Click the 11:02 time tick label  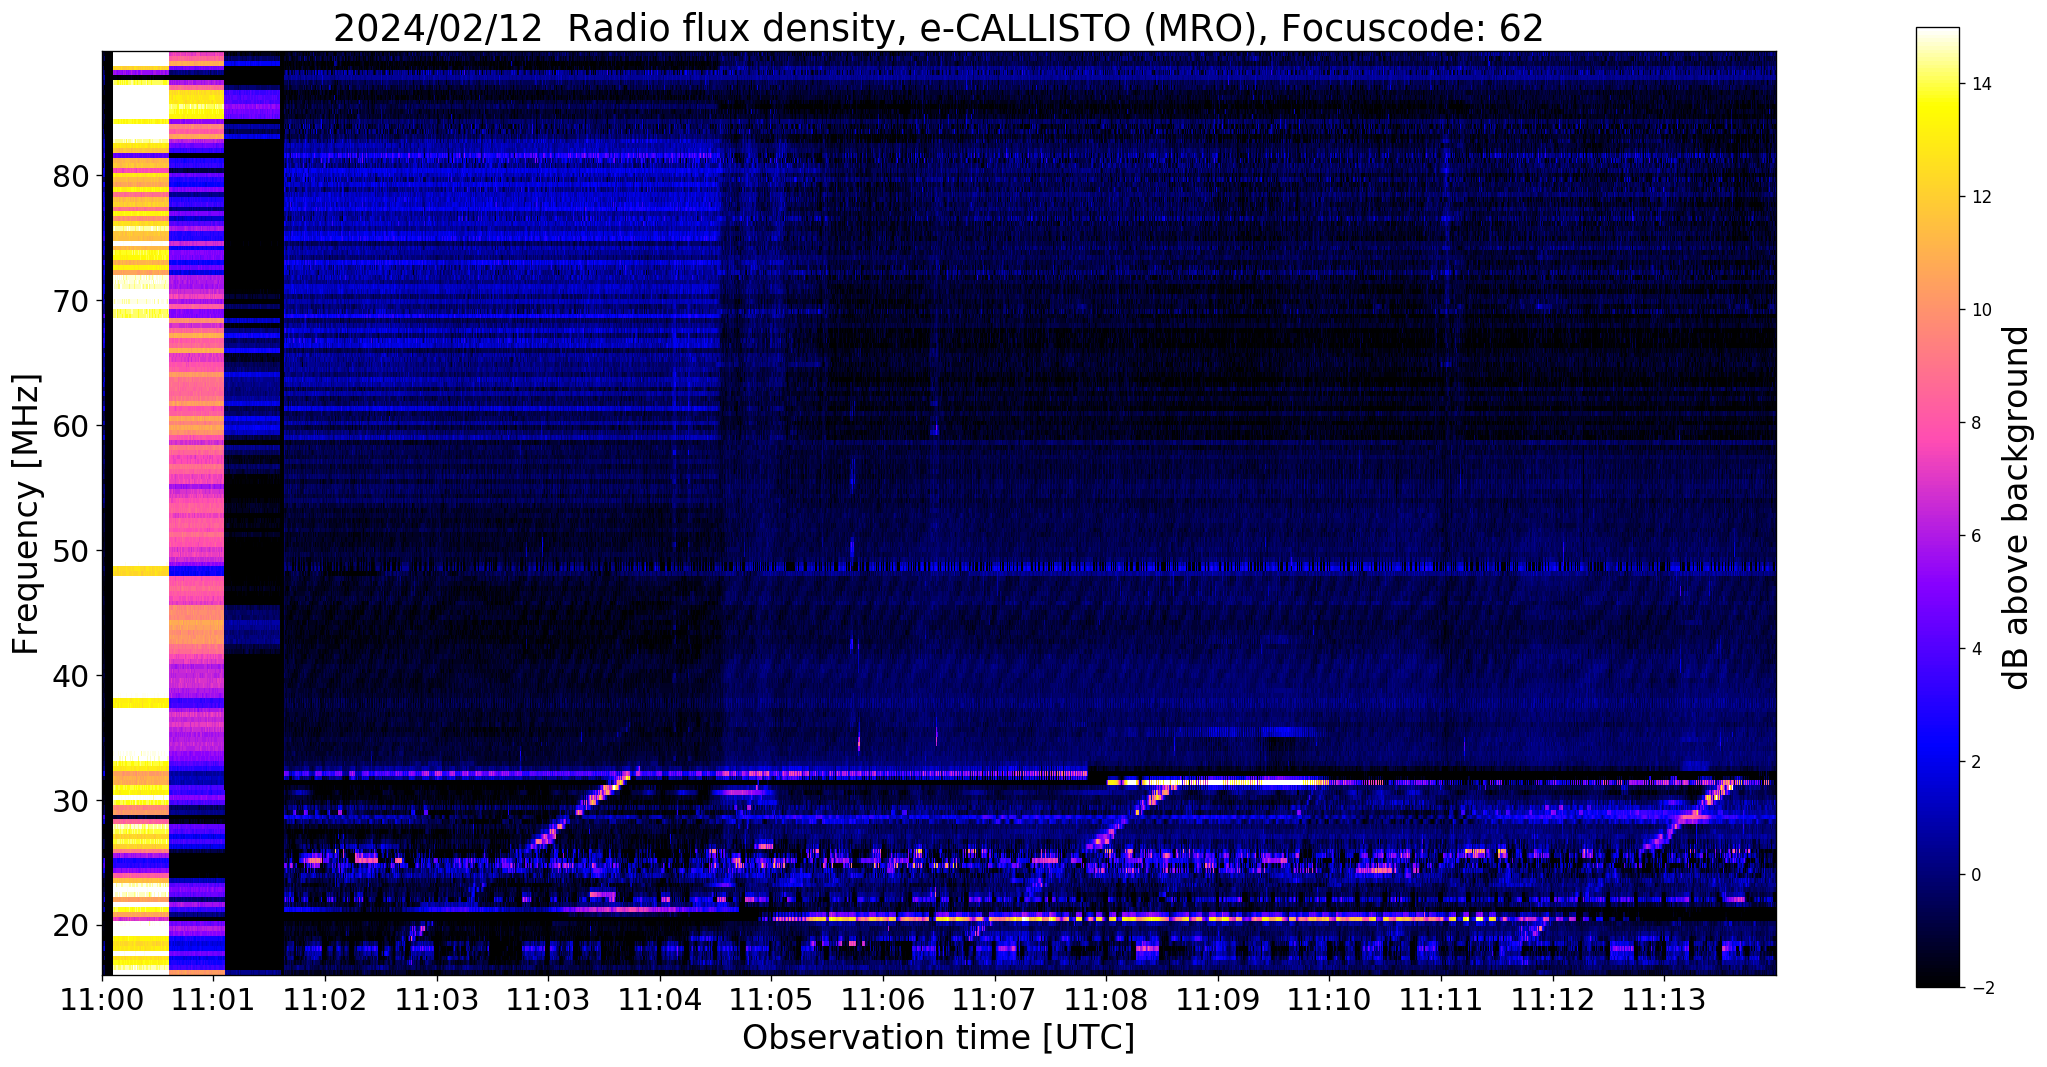pos(325,999)
